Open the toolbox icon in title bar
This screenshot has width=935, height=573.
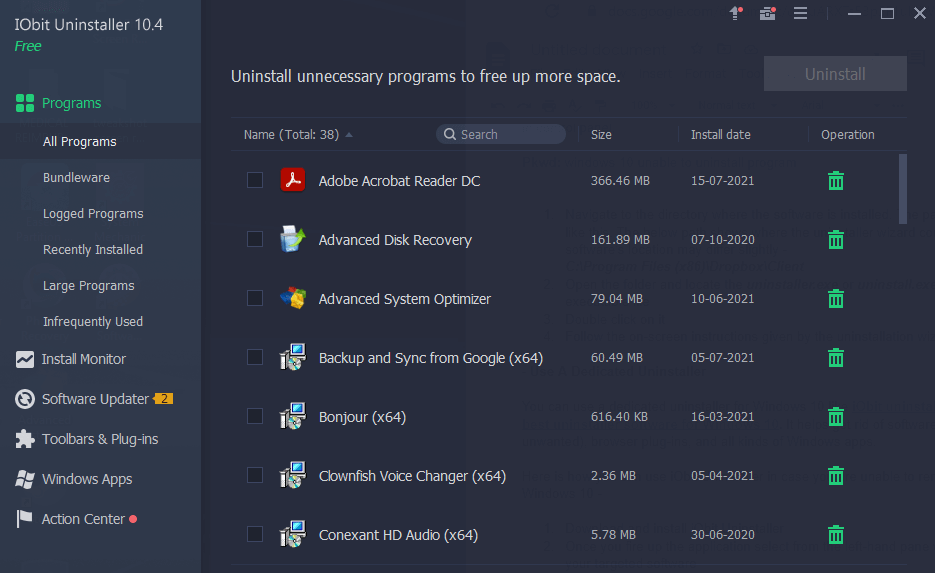[767, 13]
